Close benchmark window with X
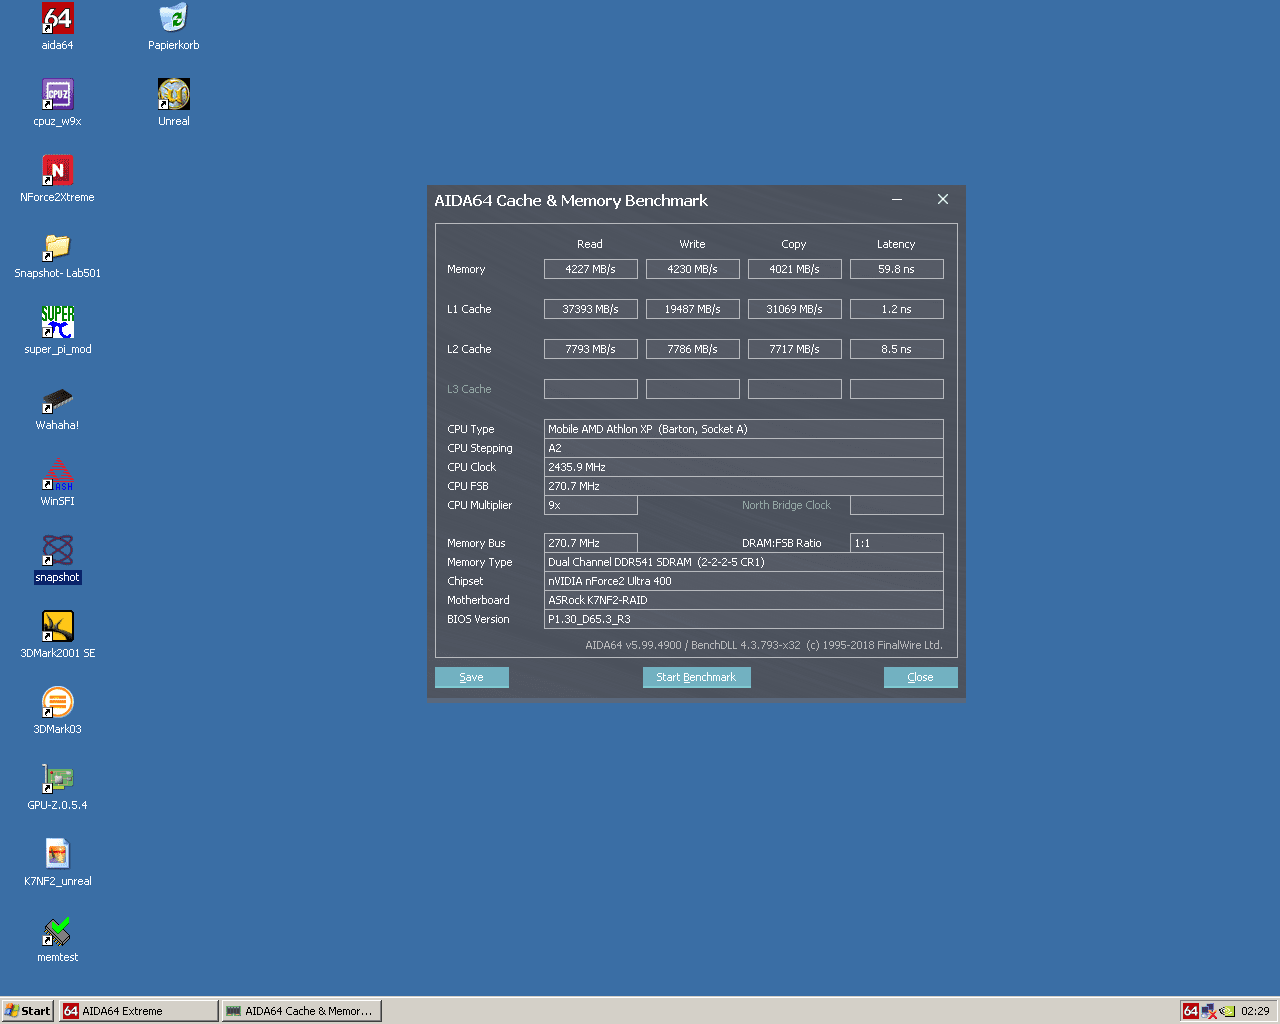 (942, 200)
